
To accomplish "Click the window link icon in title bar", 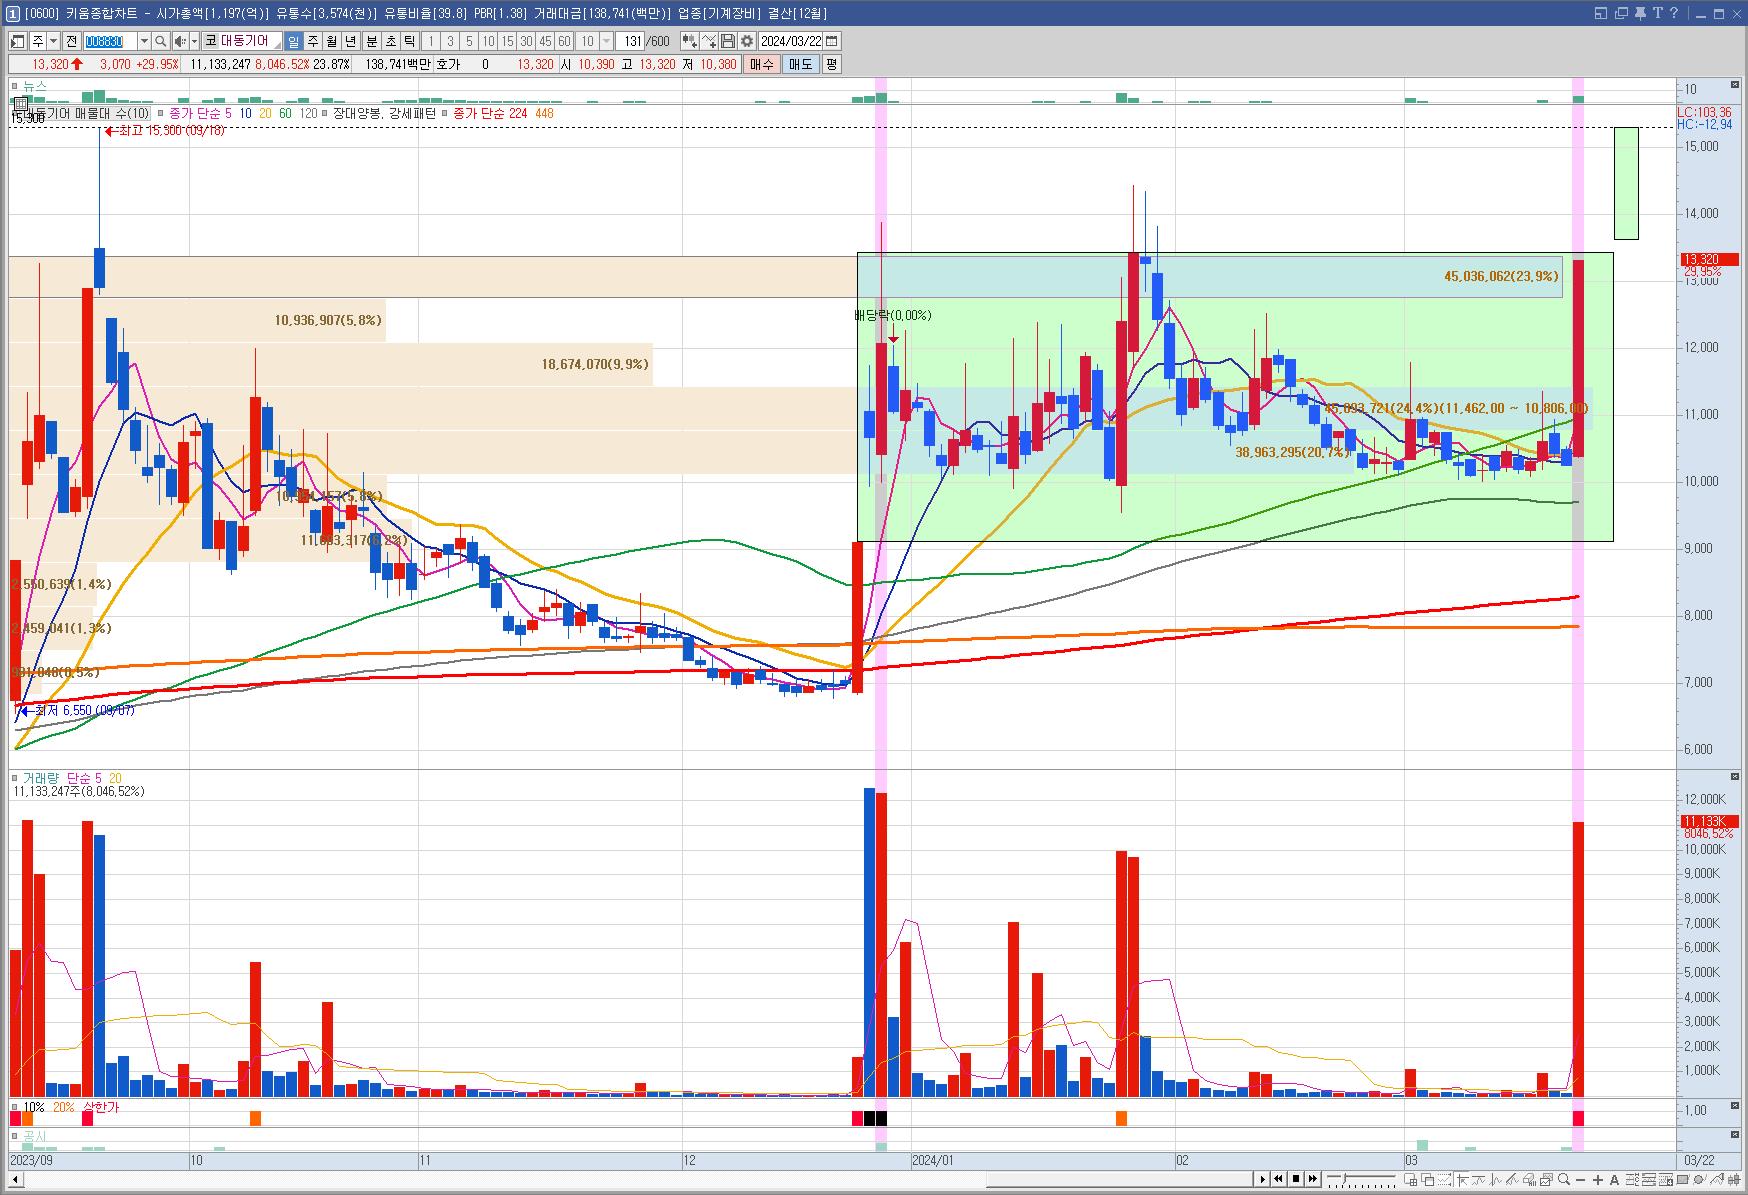I will tap(1600, 13).
